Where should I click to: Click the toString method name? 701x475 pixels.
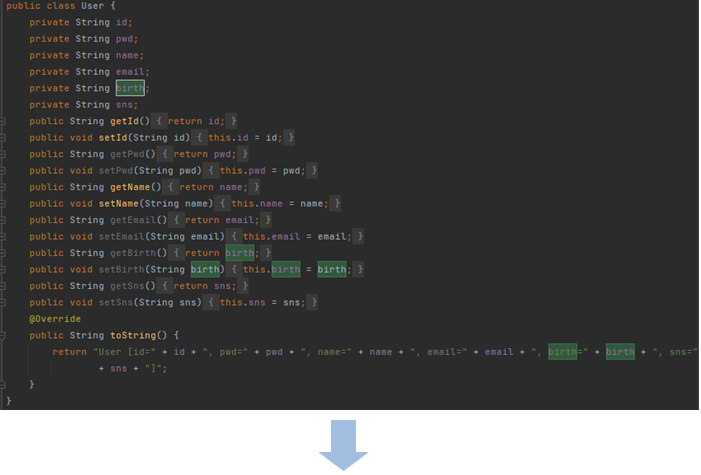133,335
